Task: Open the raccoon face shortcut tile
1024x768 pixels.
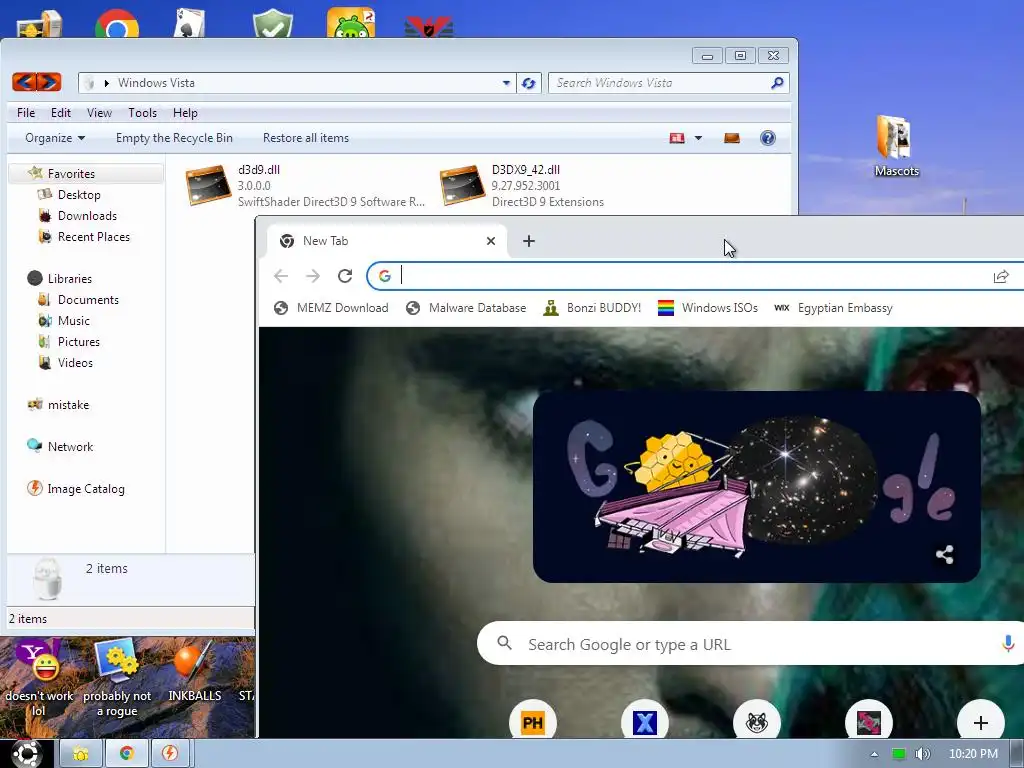Action: [757, 722]
